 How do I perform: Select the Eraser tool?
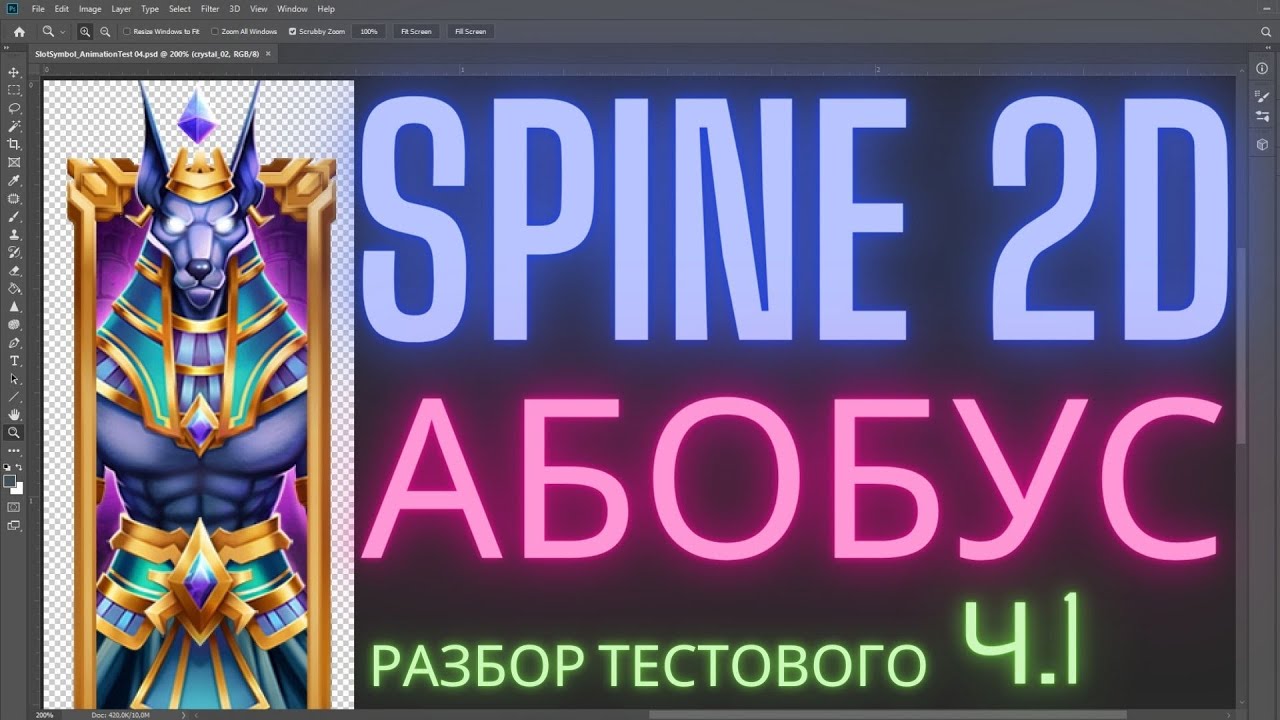(x=14, y=270)
